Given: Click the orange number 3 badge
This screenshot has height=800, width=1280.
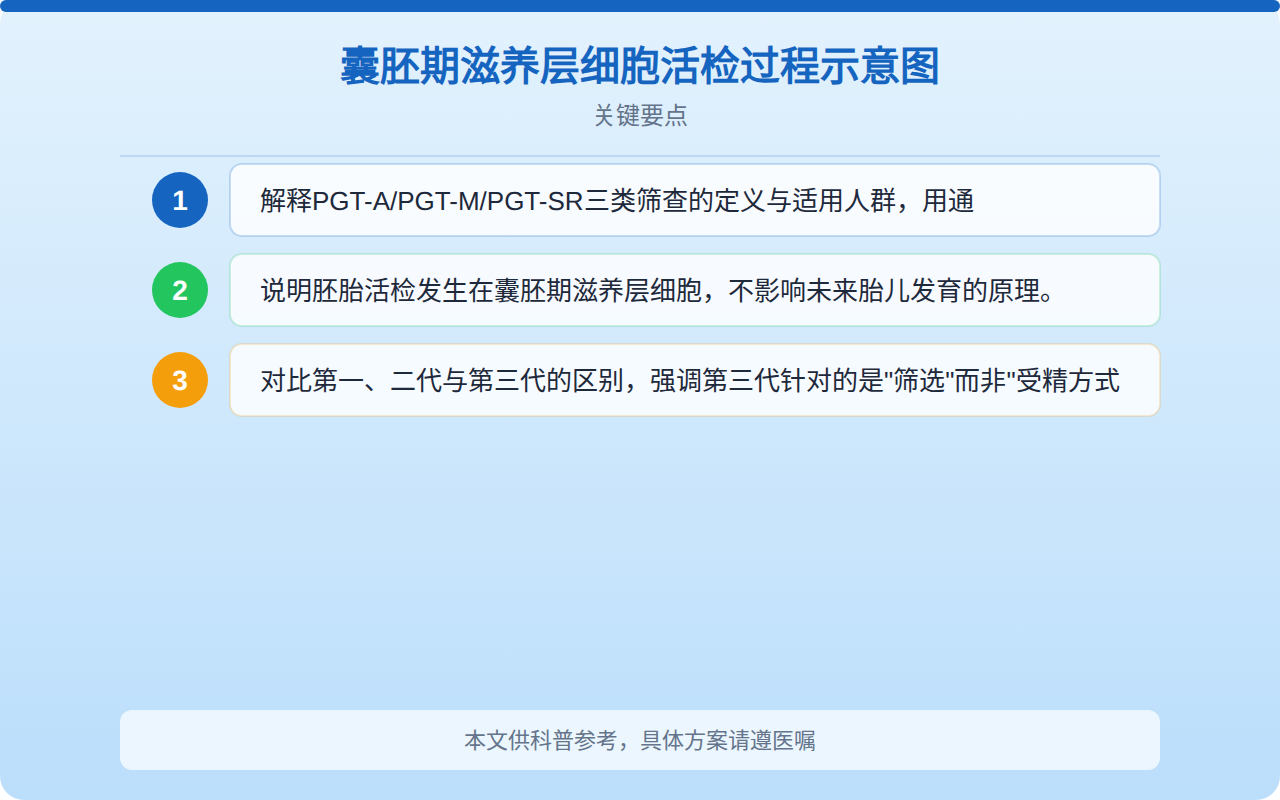Looking at the screenshot, I should tap(180, 380).
